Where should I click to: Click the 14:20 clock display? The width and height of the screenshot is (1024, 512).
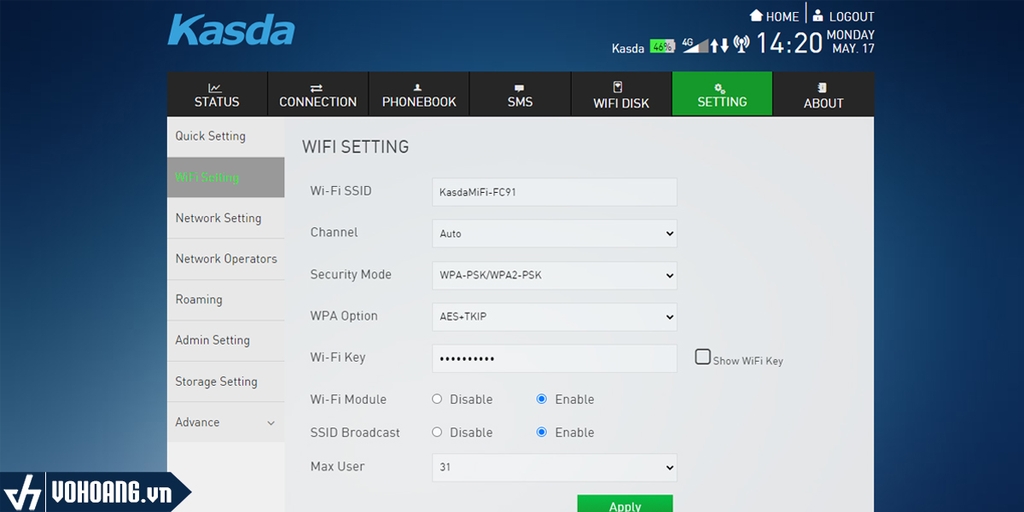789,43
